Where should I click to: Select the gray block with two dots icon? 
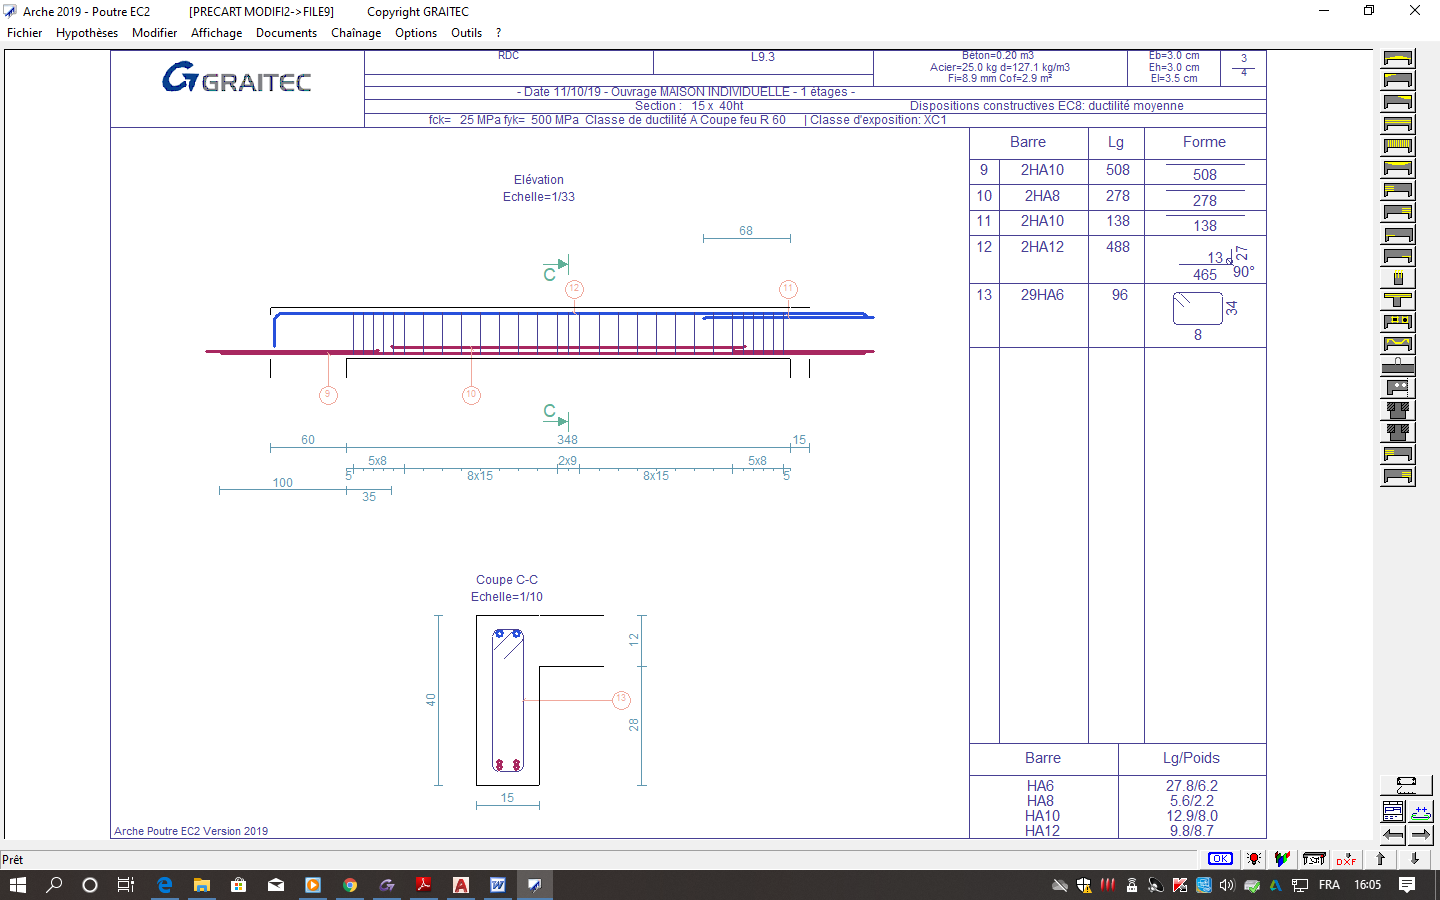[x=1398, y=388]
